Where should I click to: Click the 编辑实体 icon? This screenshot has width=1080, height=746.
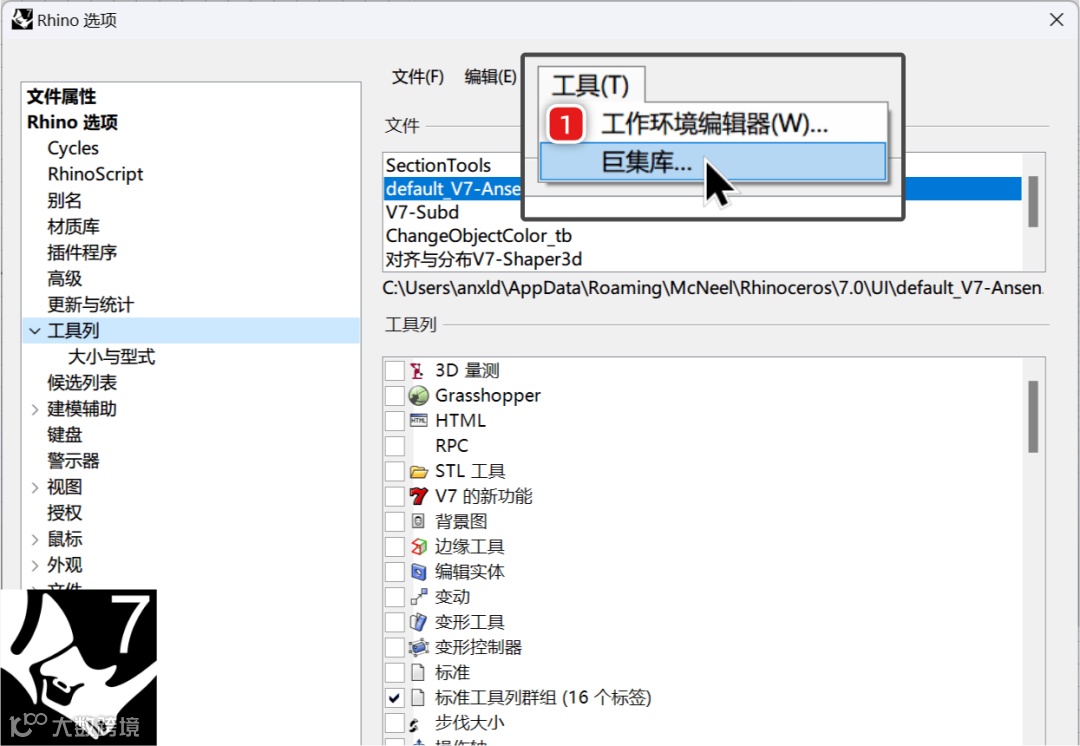418,572
